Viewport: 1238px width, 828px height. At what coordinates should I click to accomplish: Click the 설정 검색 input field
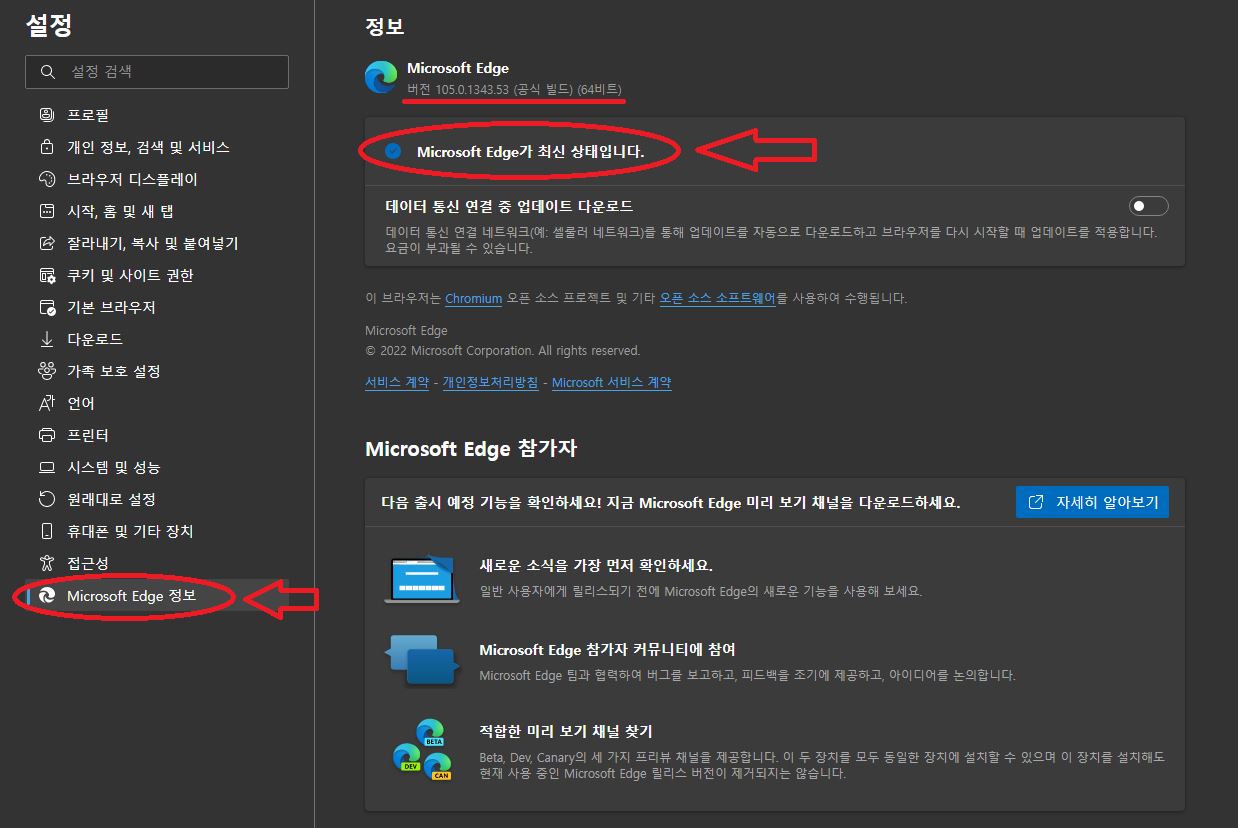point(157,72)
